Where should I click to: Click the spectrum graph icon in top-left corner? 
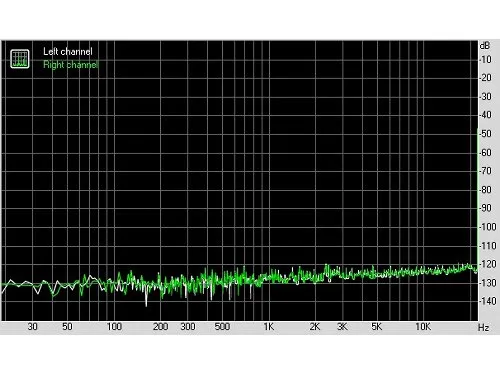20,59
